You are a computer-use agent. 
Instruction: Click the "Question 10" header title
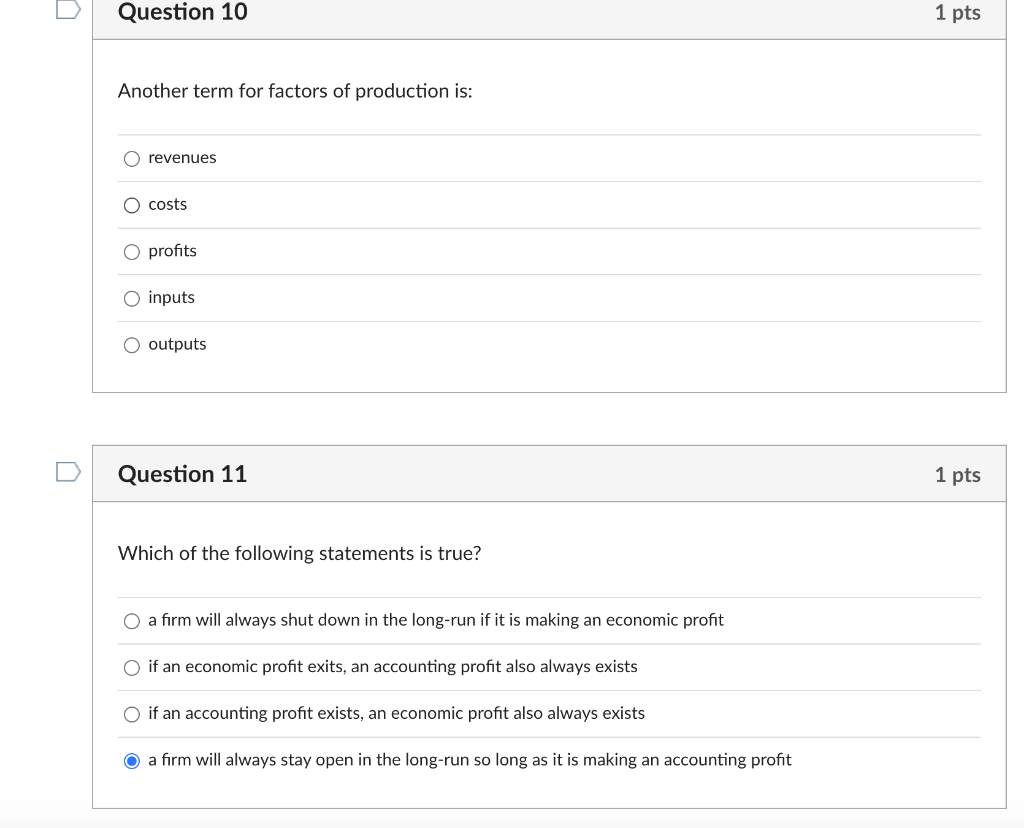tap(182, 13)
